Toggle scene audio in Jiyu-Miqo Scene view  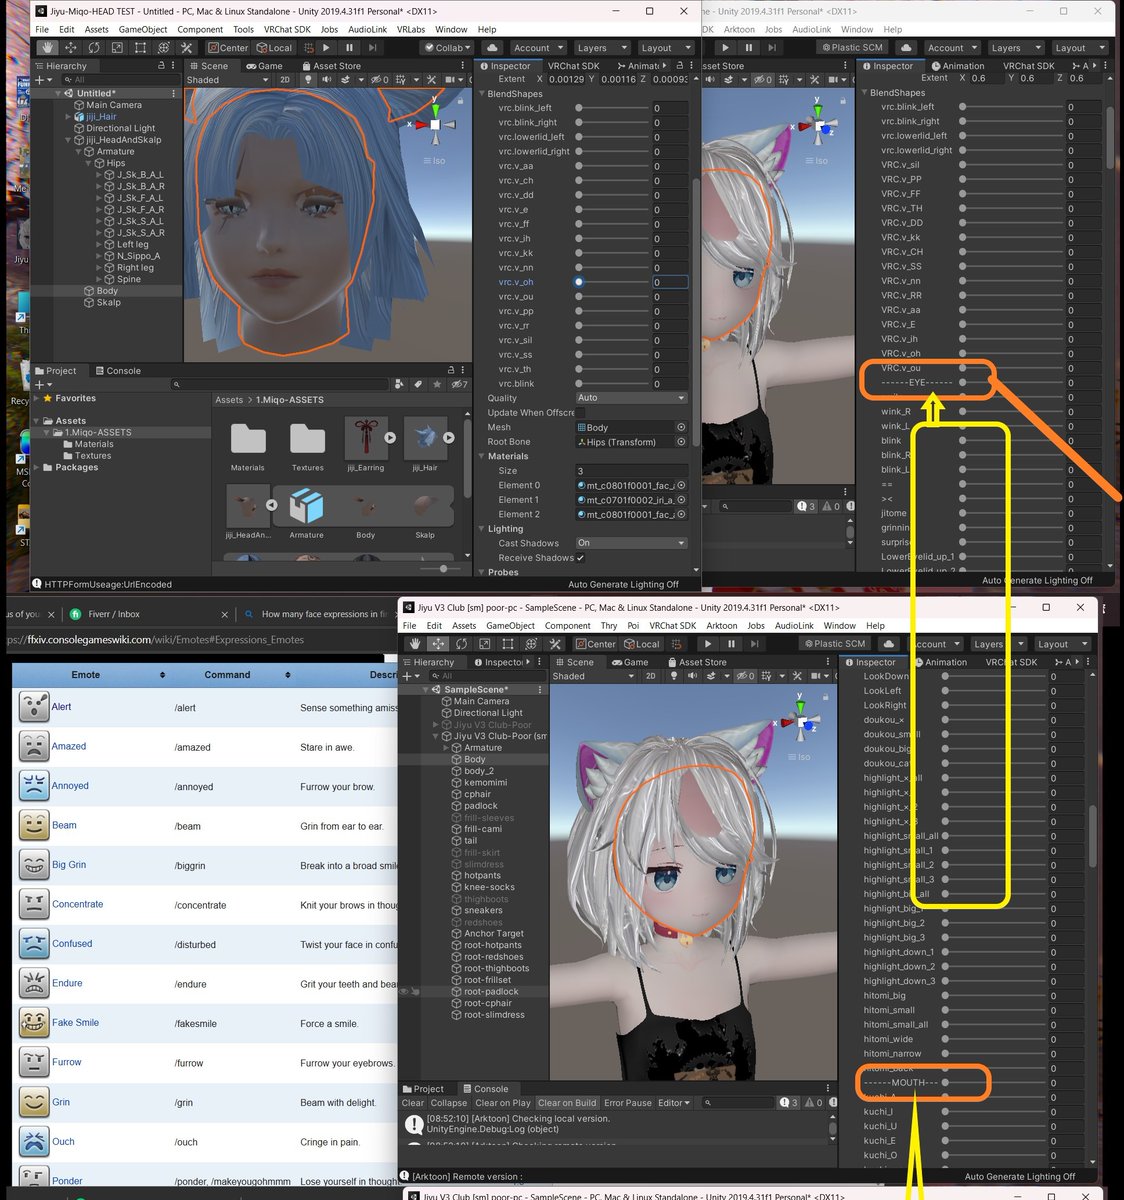click(x=326, y=80)
